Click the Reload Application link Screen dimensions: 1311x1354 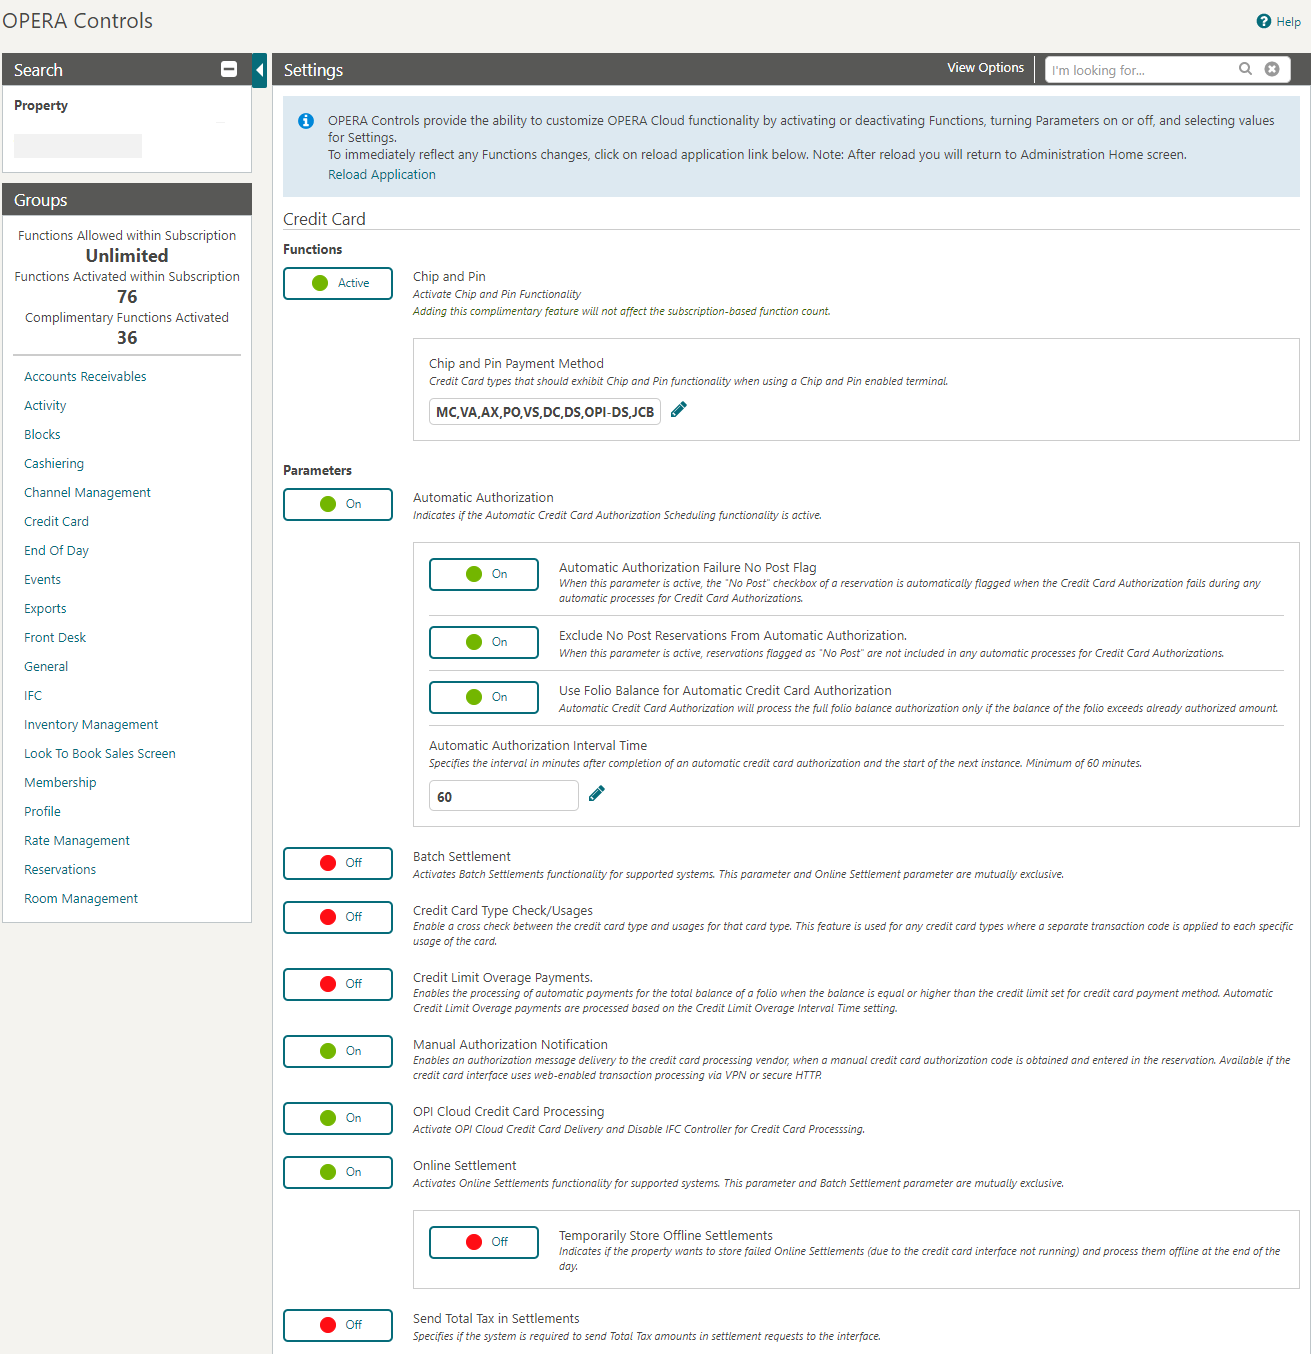point(382,174)
